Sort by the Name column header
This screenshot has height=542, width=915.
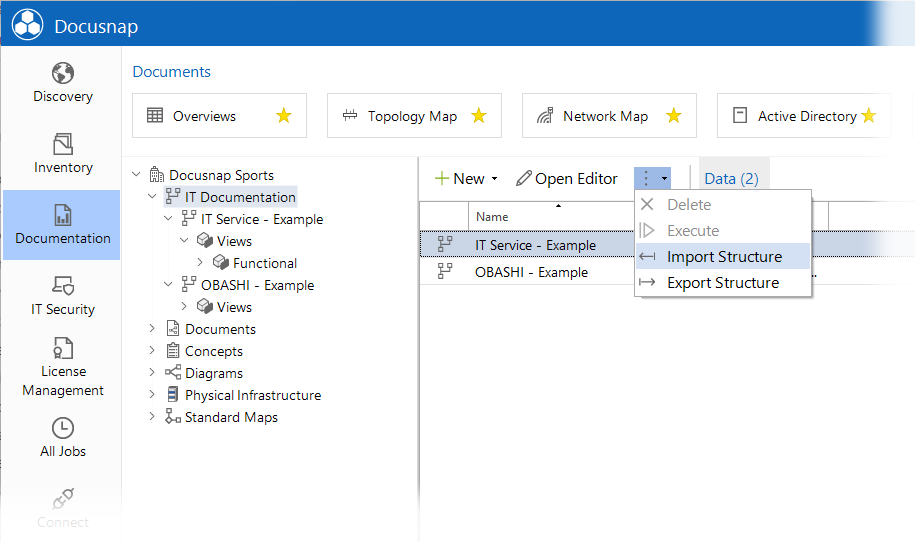(492, 217)
